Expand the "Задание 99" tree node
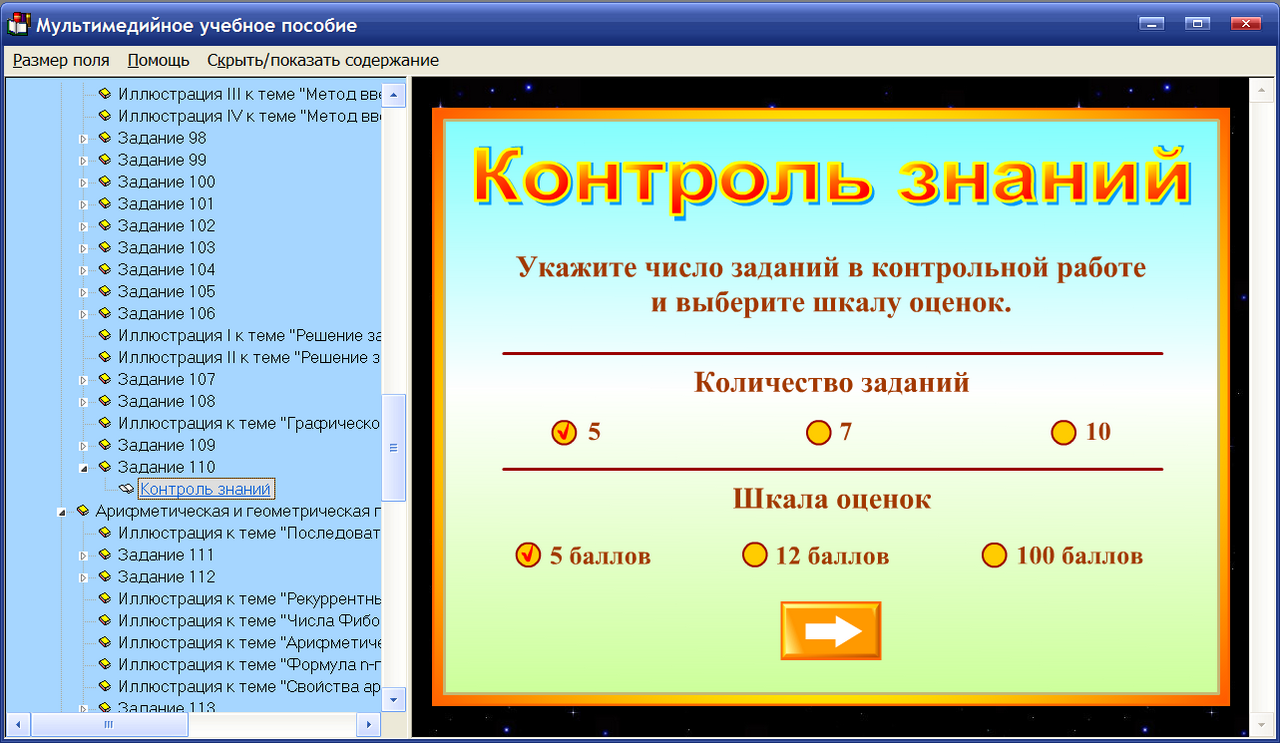The height and width of the screenshot is (743, 1280). pyautogui.click(x=84, y=159)
